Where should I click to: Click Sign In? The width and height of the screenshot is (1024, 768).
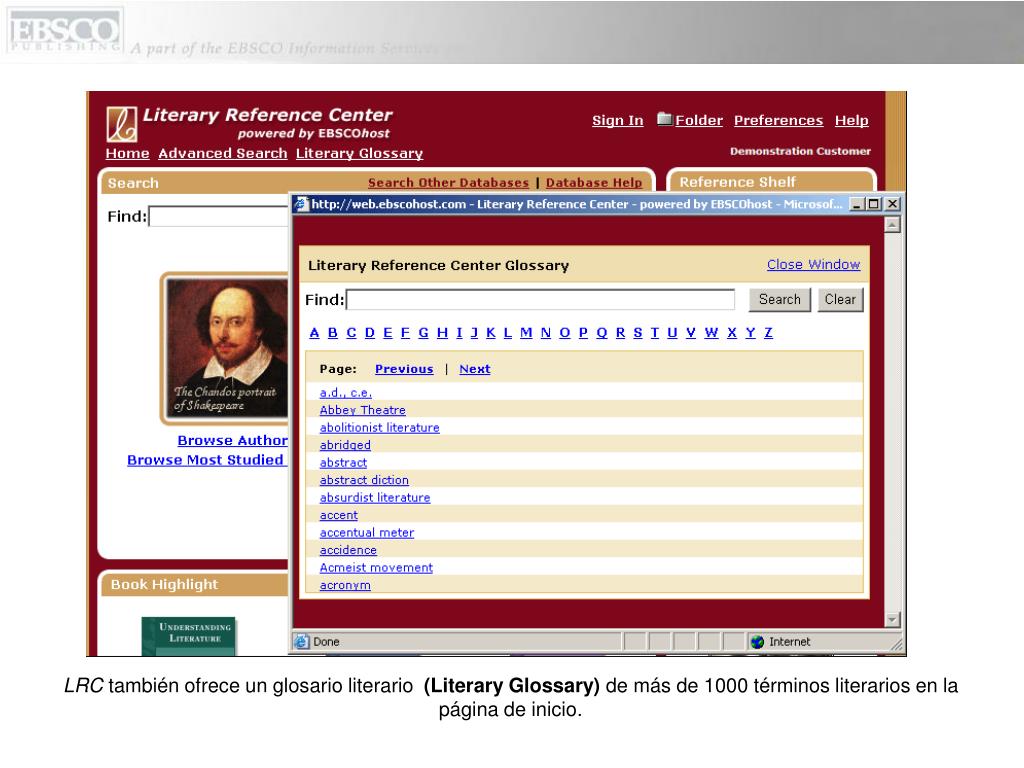tap(618, 120)
